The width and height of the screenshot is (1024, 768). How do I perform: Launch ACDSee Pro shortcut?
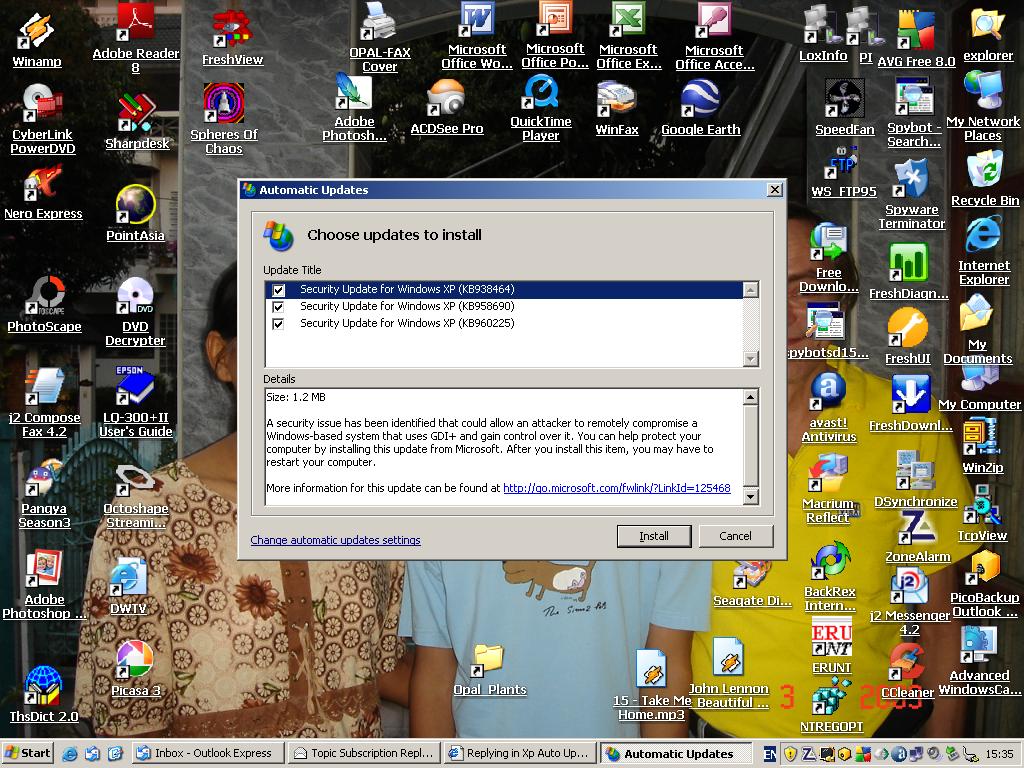(x=447, y=108)
